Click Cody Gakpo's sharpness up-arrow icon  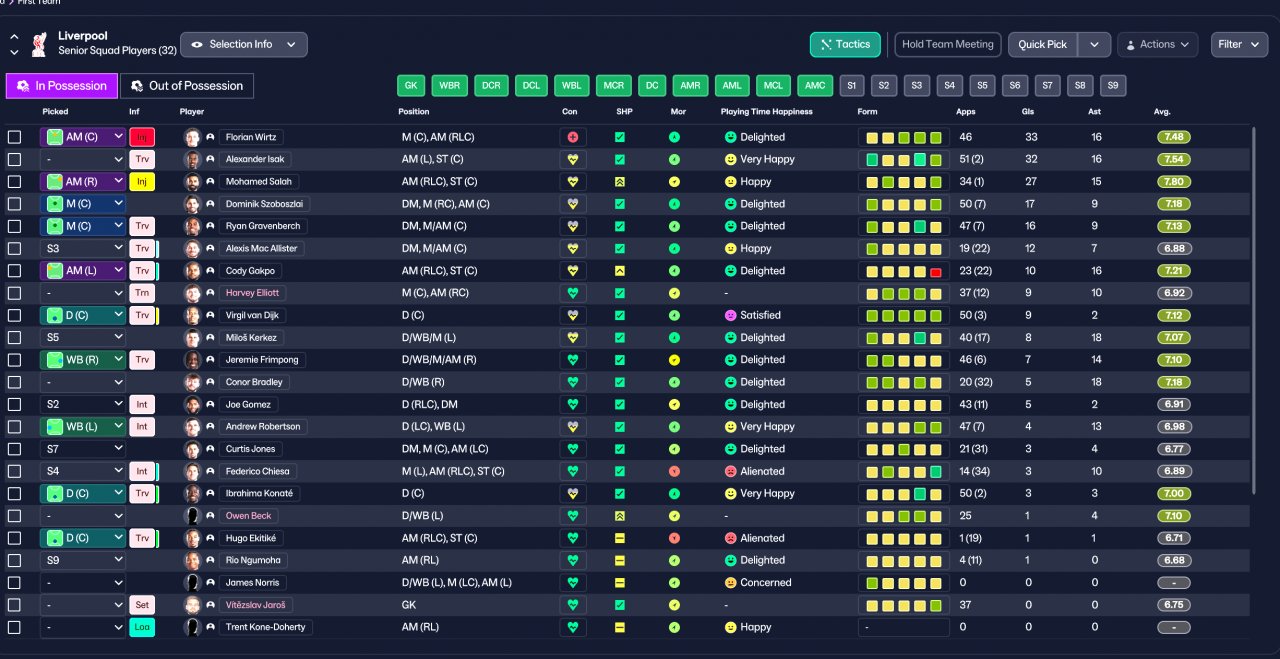(x=620, y=271)
